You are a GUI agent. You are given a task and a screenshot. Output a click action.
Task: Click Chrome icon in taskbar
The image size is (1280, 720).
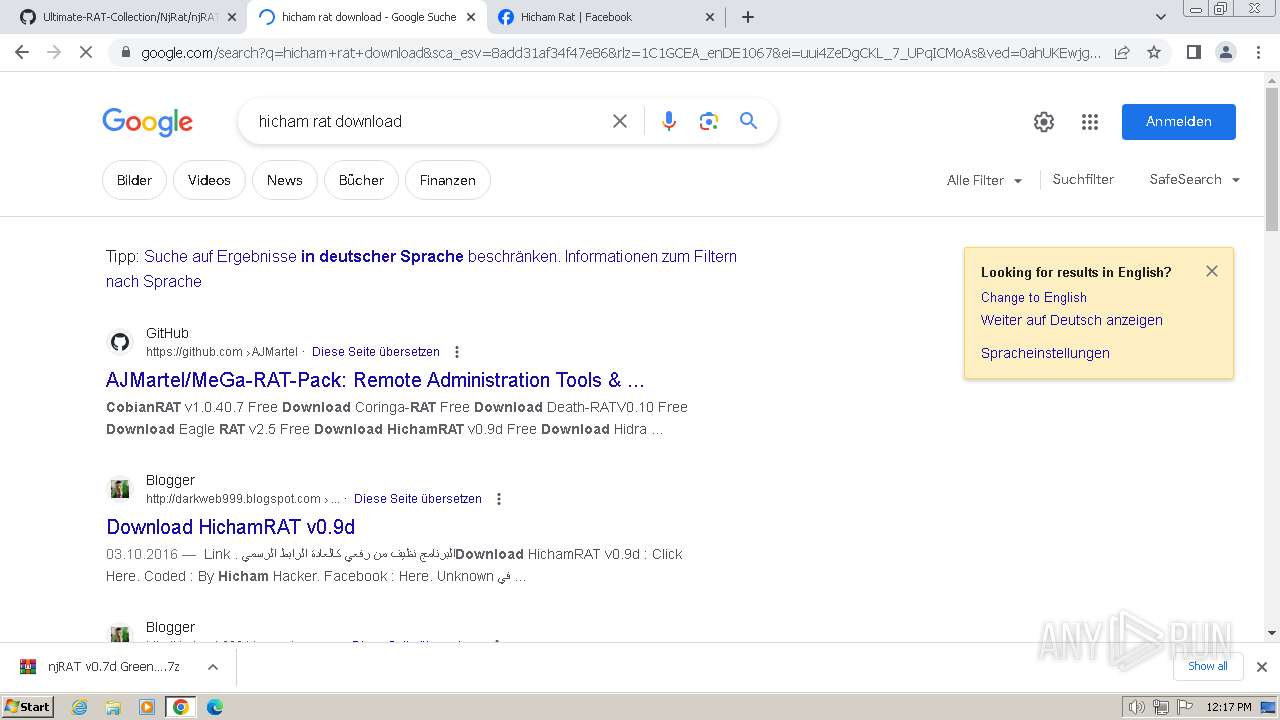coord(181,707)
